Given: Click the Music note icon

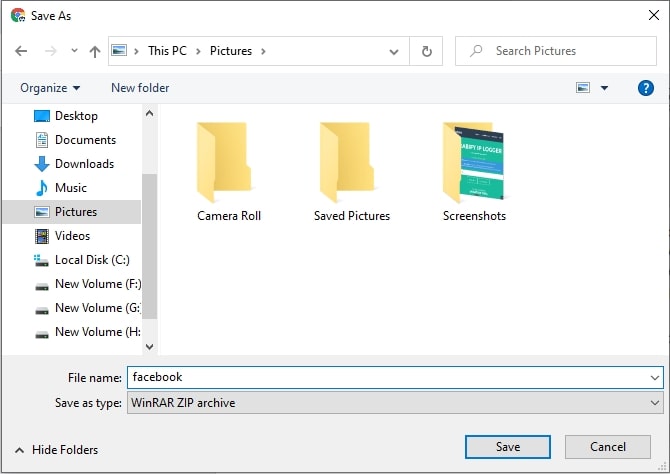Looking at the screenshot, I should click(41, 188).
